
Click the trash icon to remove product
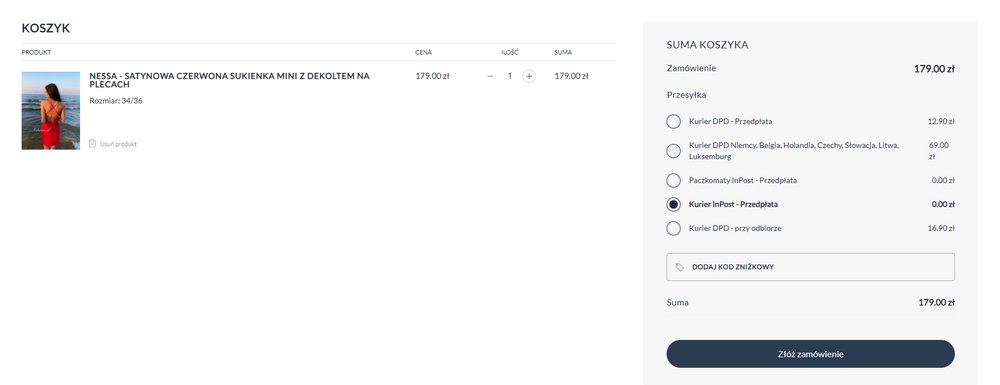92,143
